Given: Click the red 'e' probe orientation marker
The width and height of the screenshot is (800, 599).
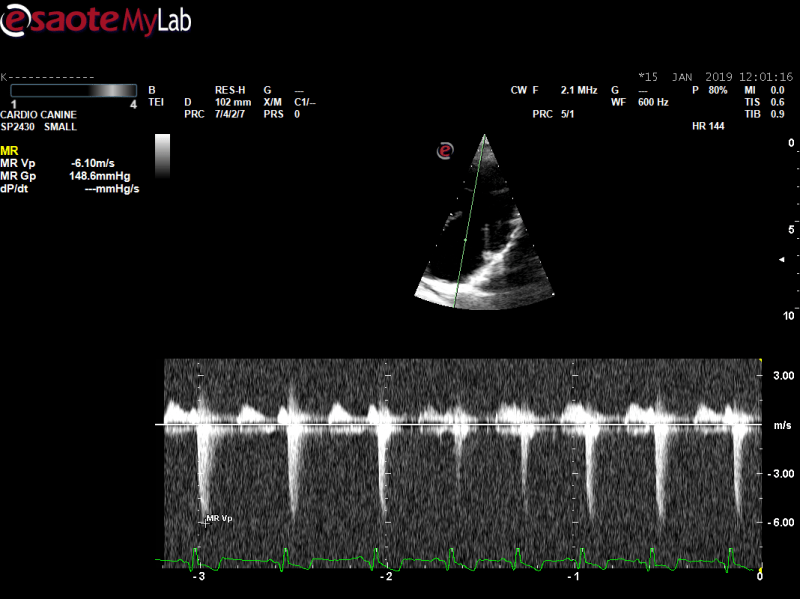Looking at the screenshot, I should tap(446, 150).
